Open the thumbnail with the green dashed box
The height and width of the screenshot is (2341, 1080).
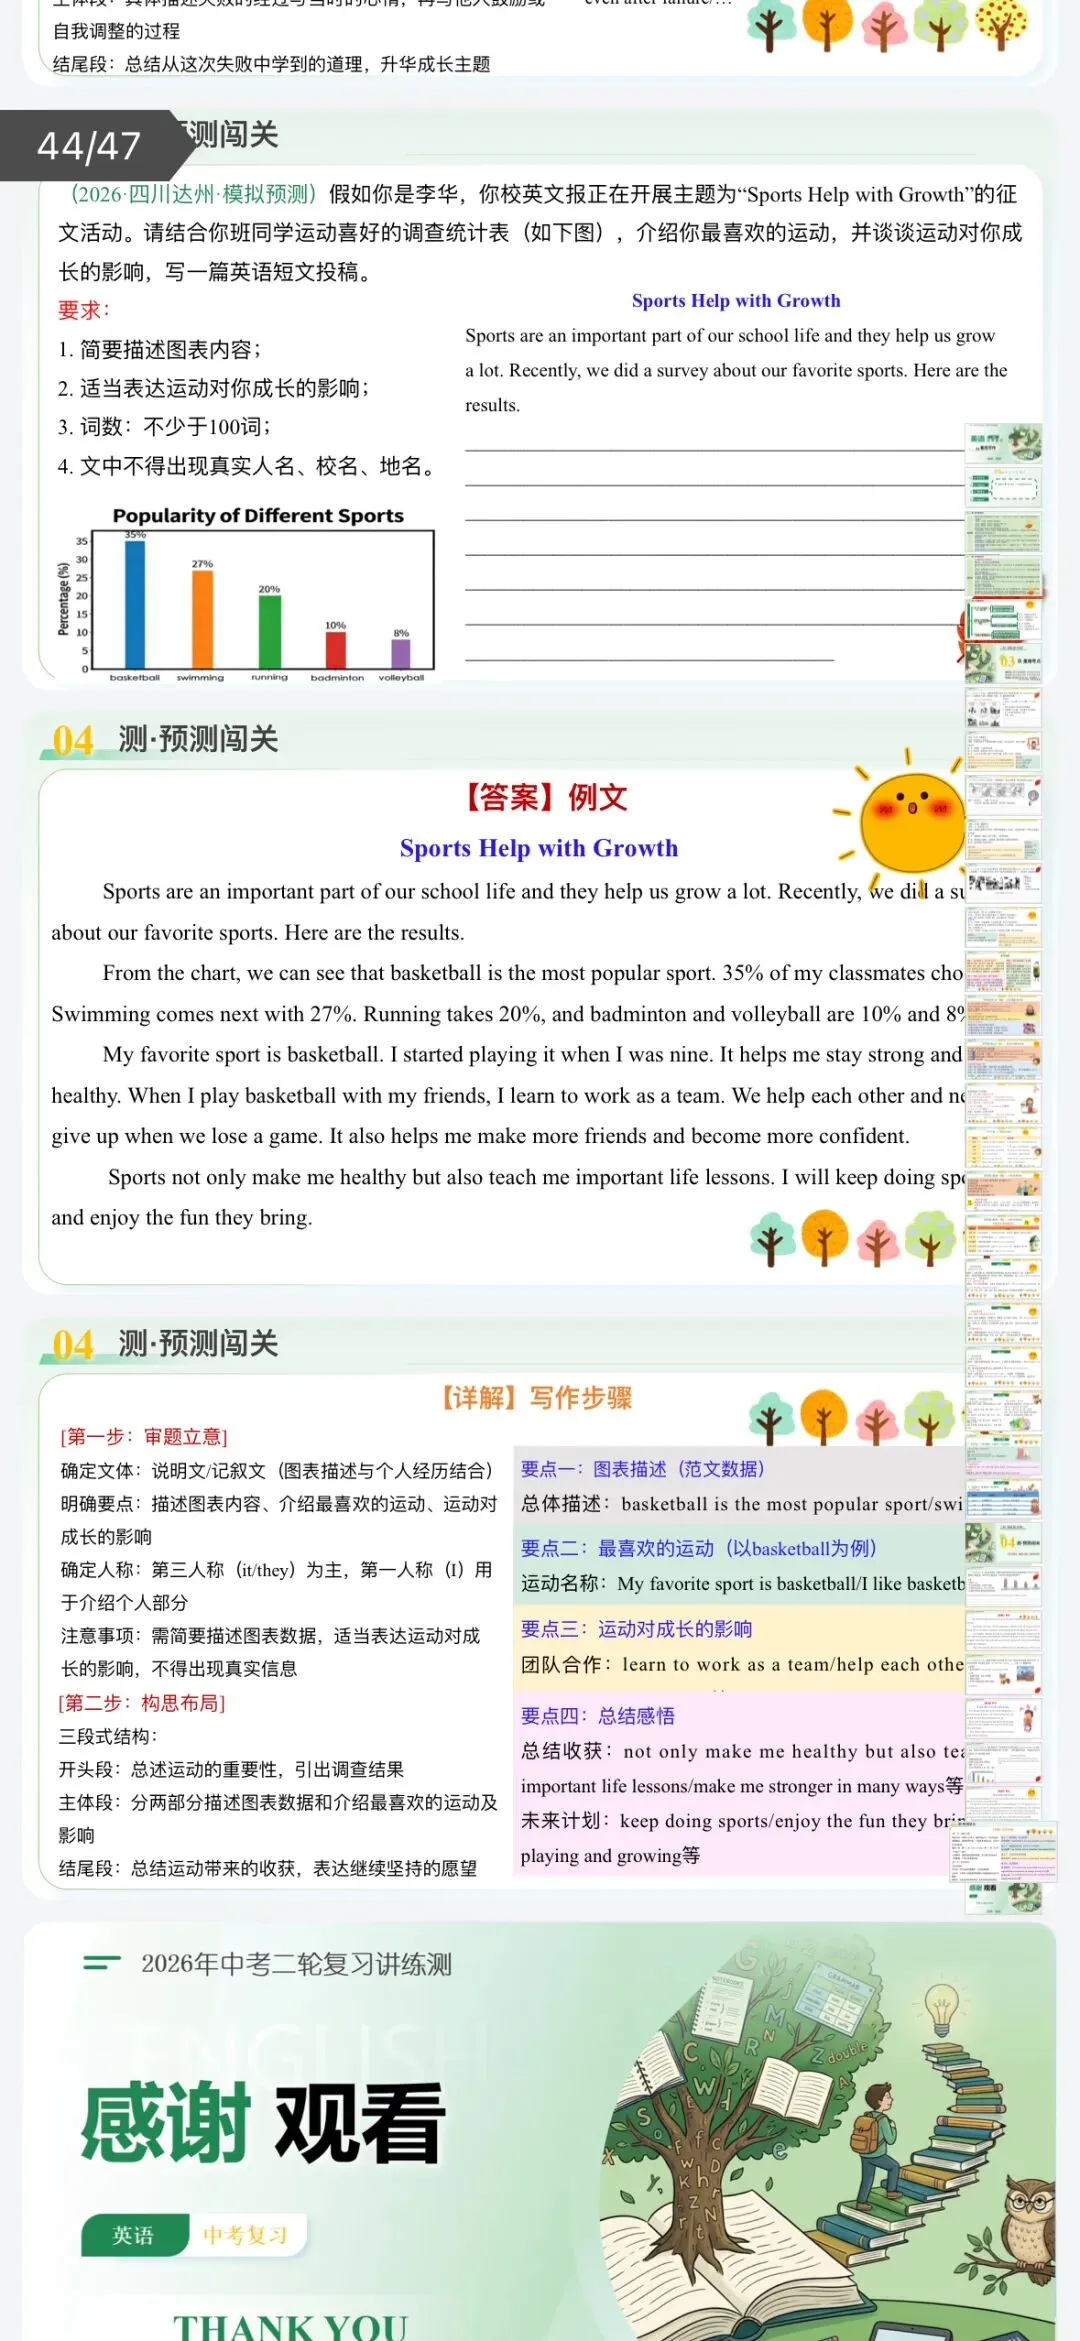1003,487
